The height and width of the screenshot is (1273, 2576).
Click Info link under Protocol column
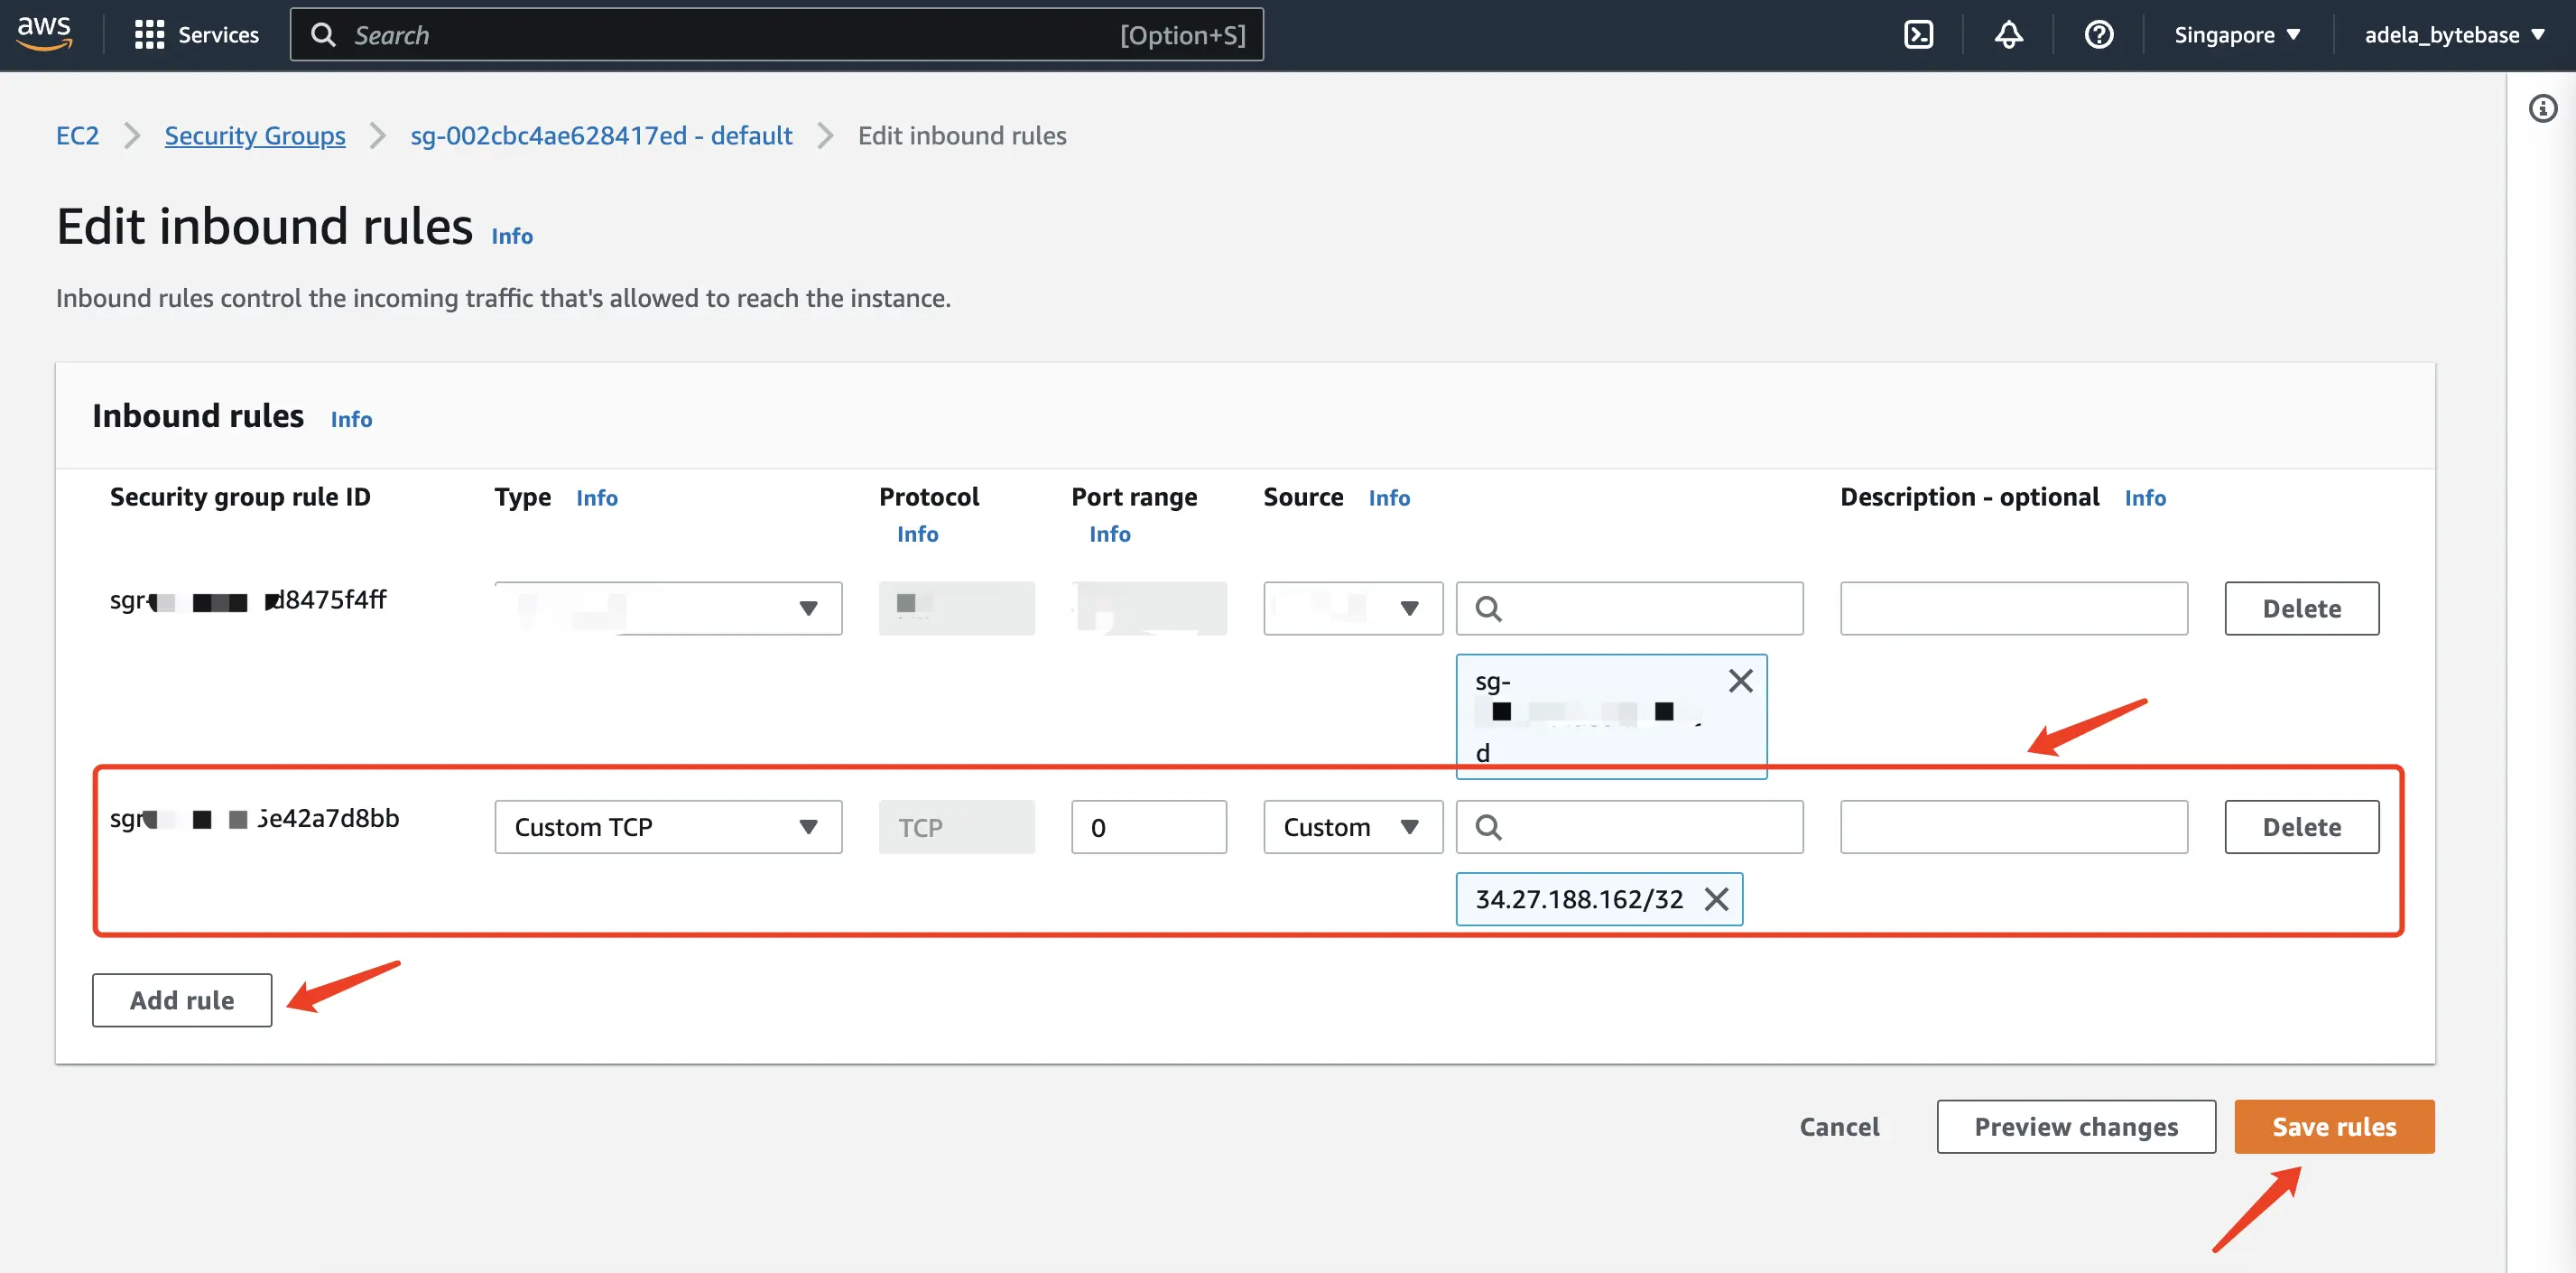[x=917, y=534]
